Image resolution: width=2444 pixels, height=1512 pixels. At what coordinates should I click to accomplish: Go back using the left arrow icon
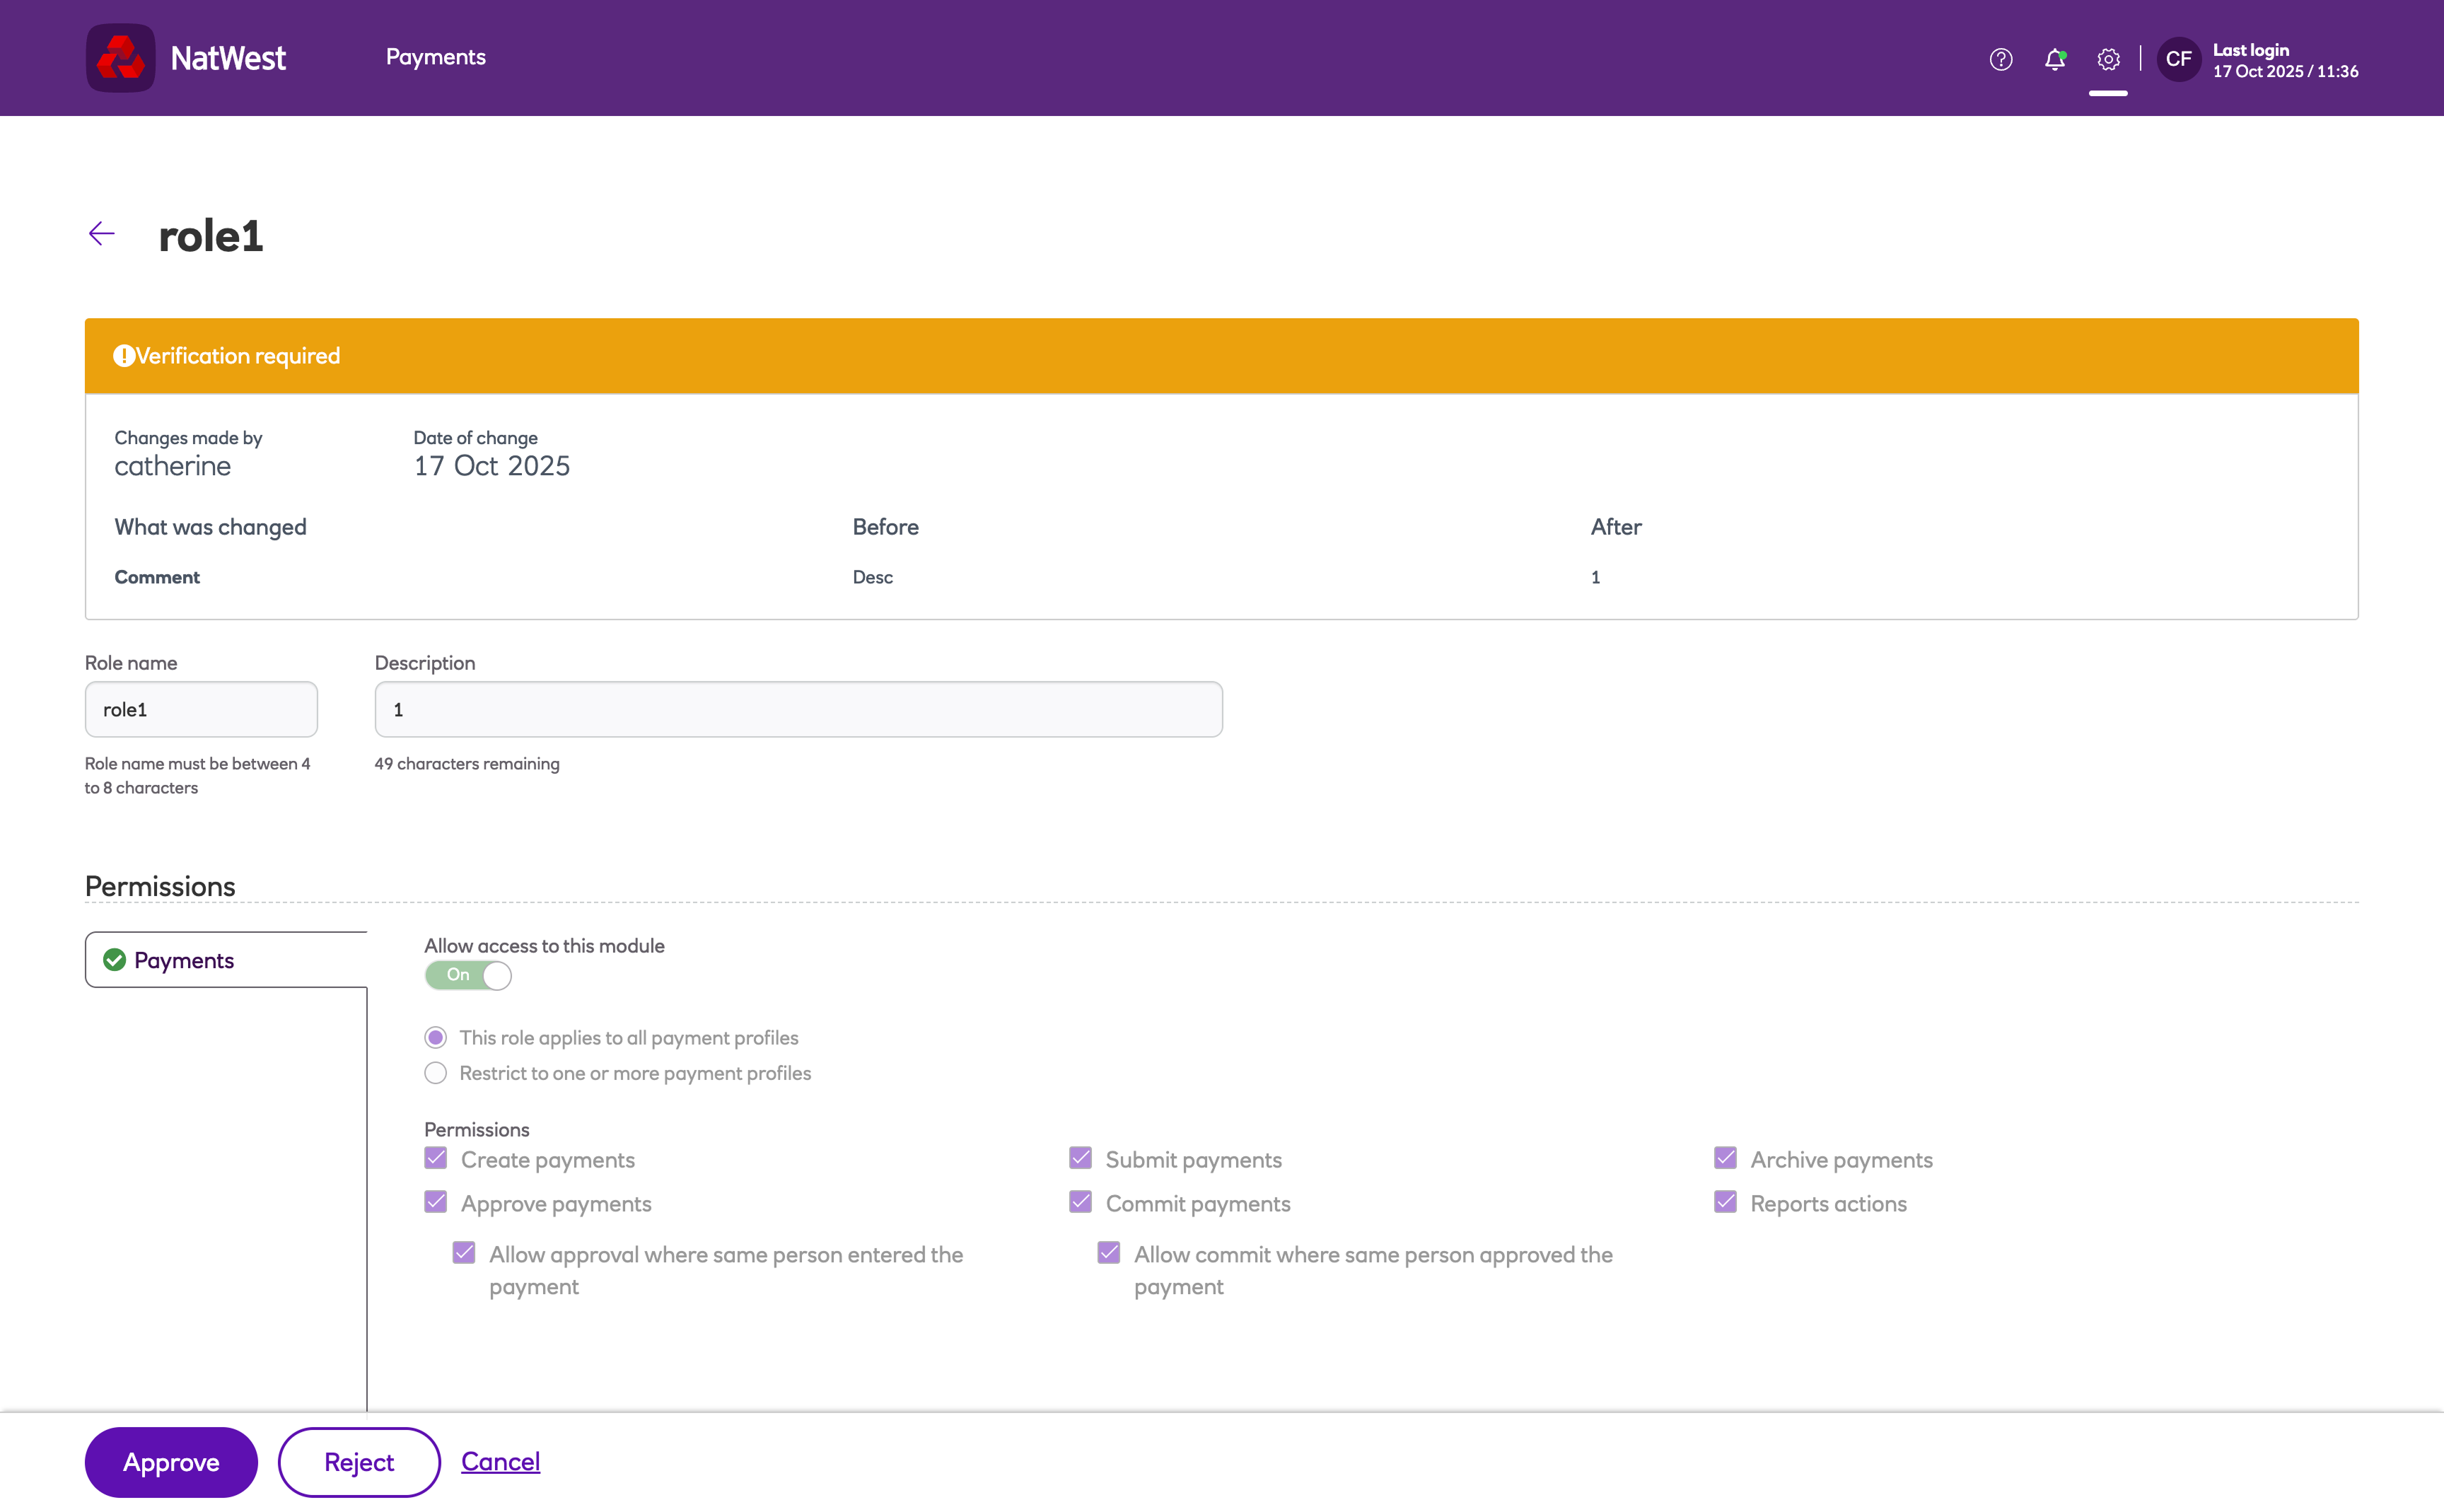click(x=102, y=234)
